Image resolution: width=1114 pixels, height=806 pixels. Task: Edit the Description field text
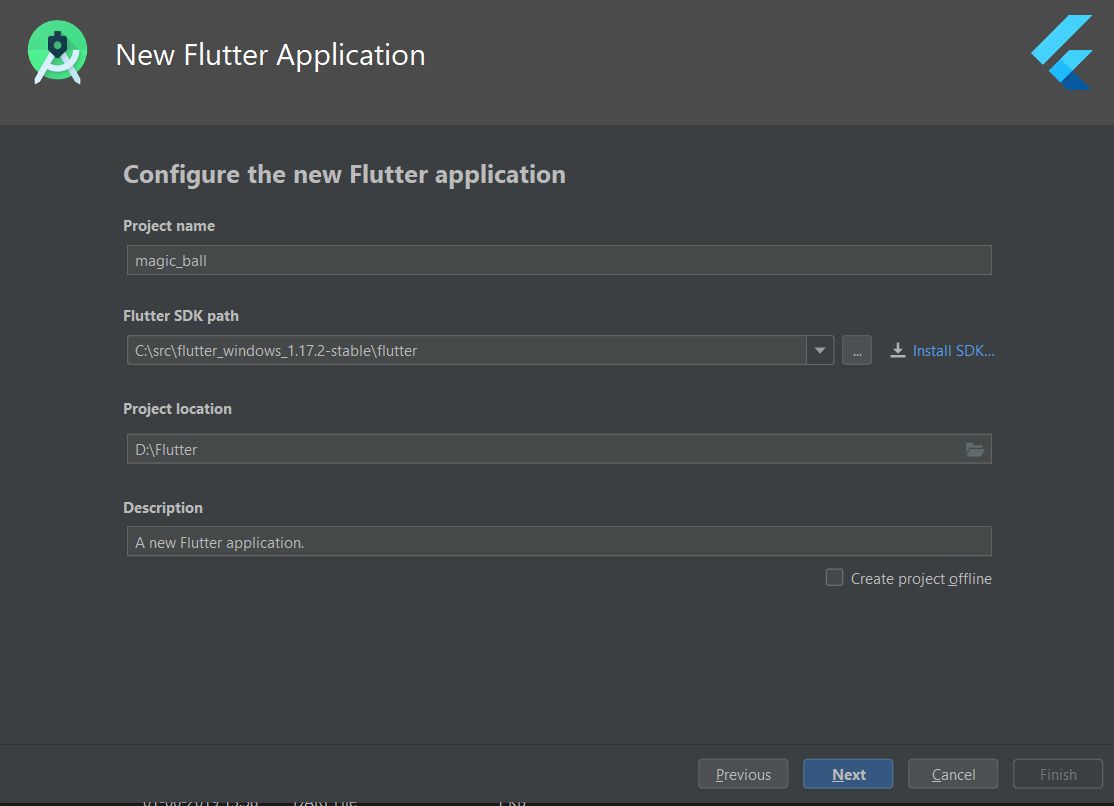pyautogui.click(x=559, y=542)
